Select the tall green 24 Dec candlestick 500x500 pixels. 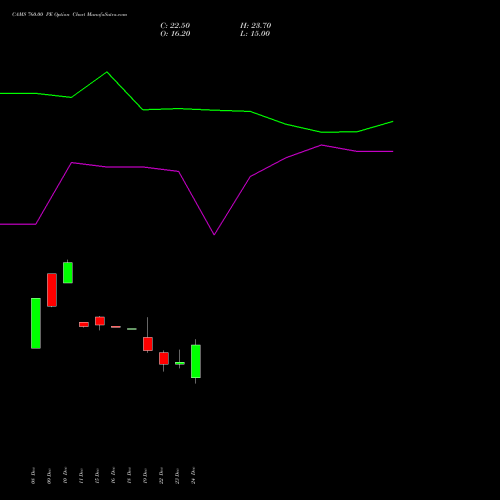(x=196, y=361)
